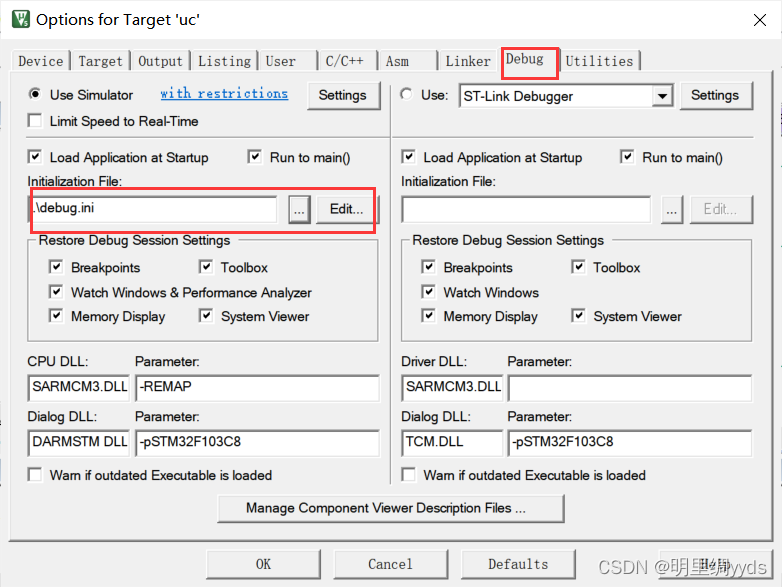Open the Listing tab

(x=224, y=61)
